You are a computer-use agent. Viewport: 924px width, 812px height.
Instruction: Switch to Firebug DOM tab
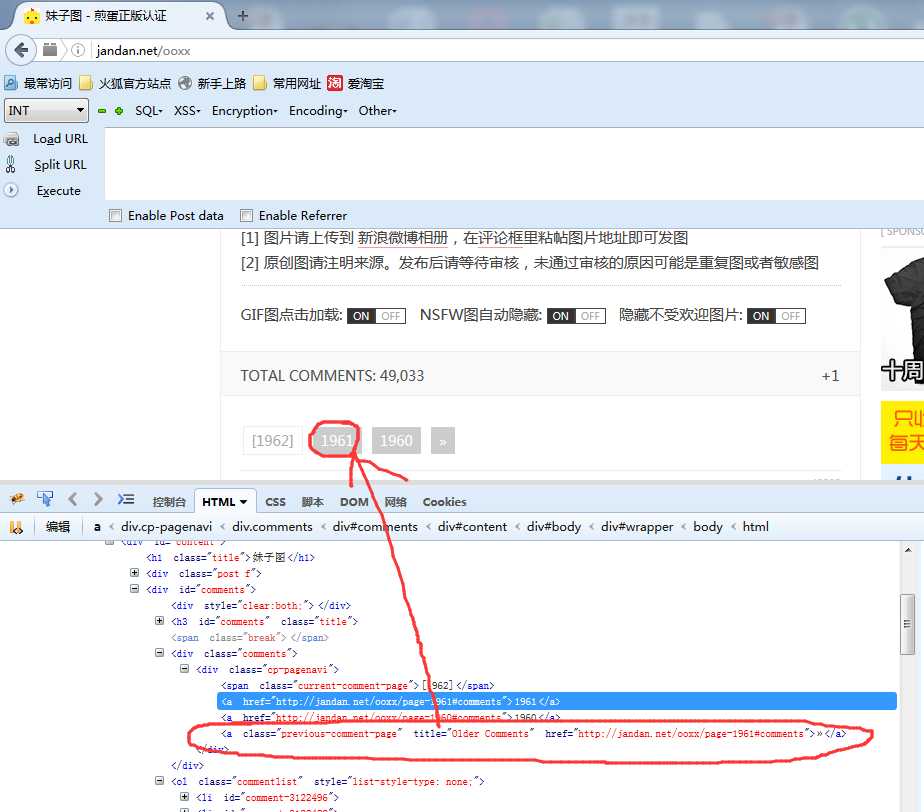(354, 501)
